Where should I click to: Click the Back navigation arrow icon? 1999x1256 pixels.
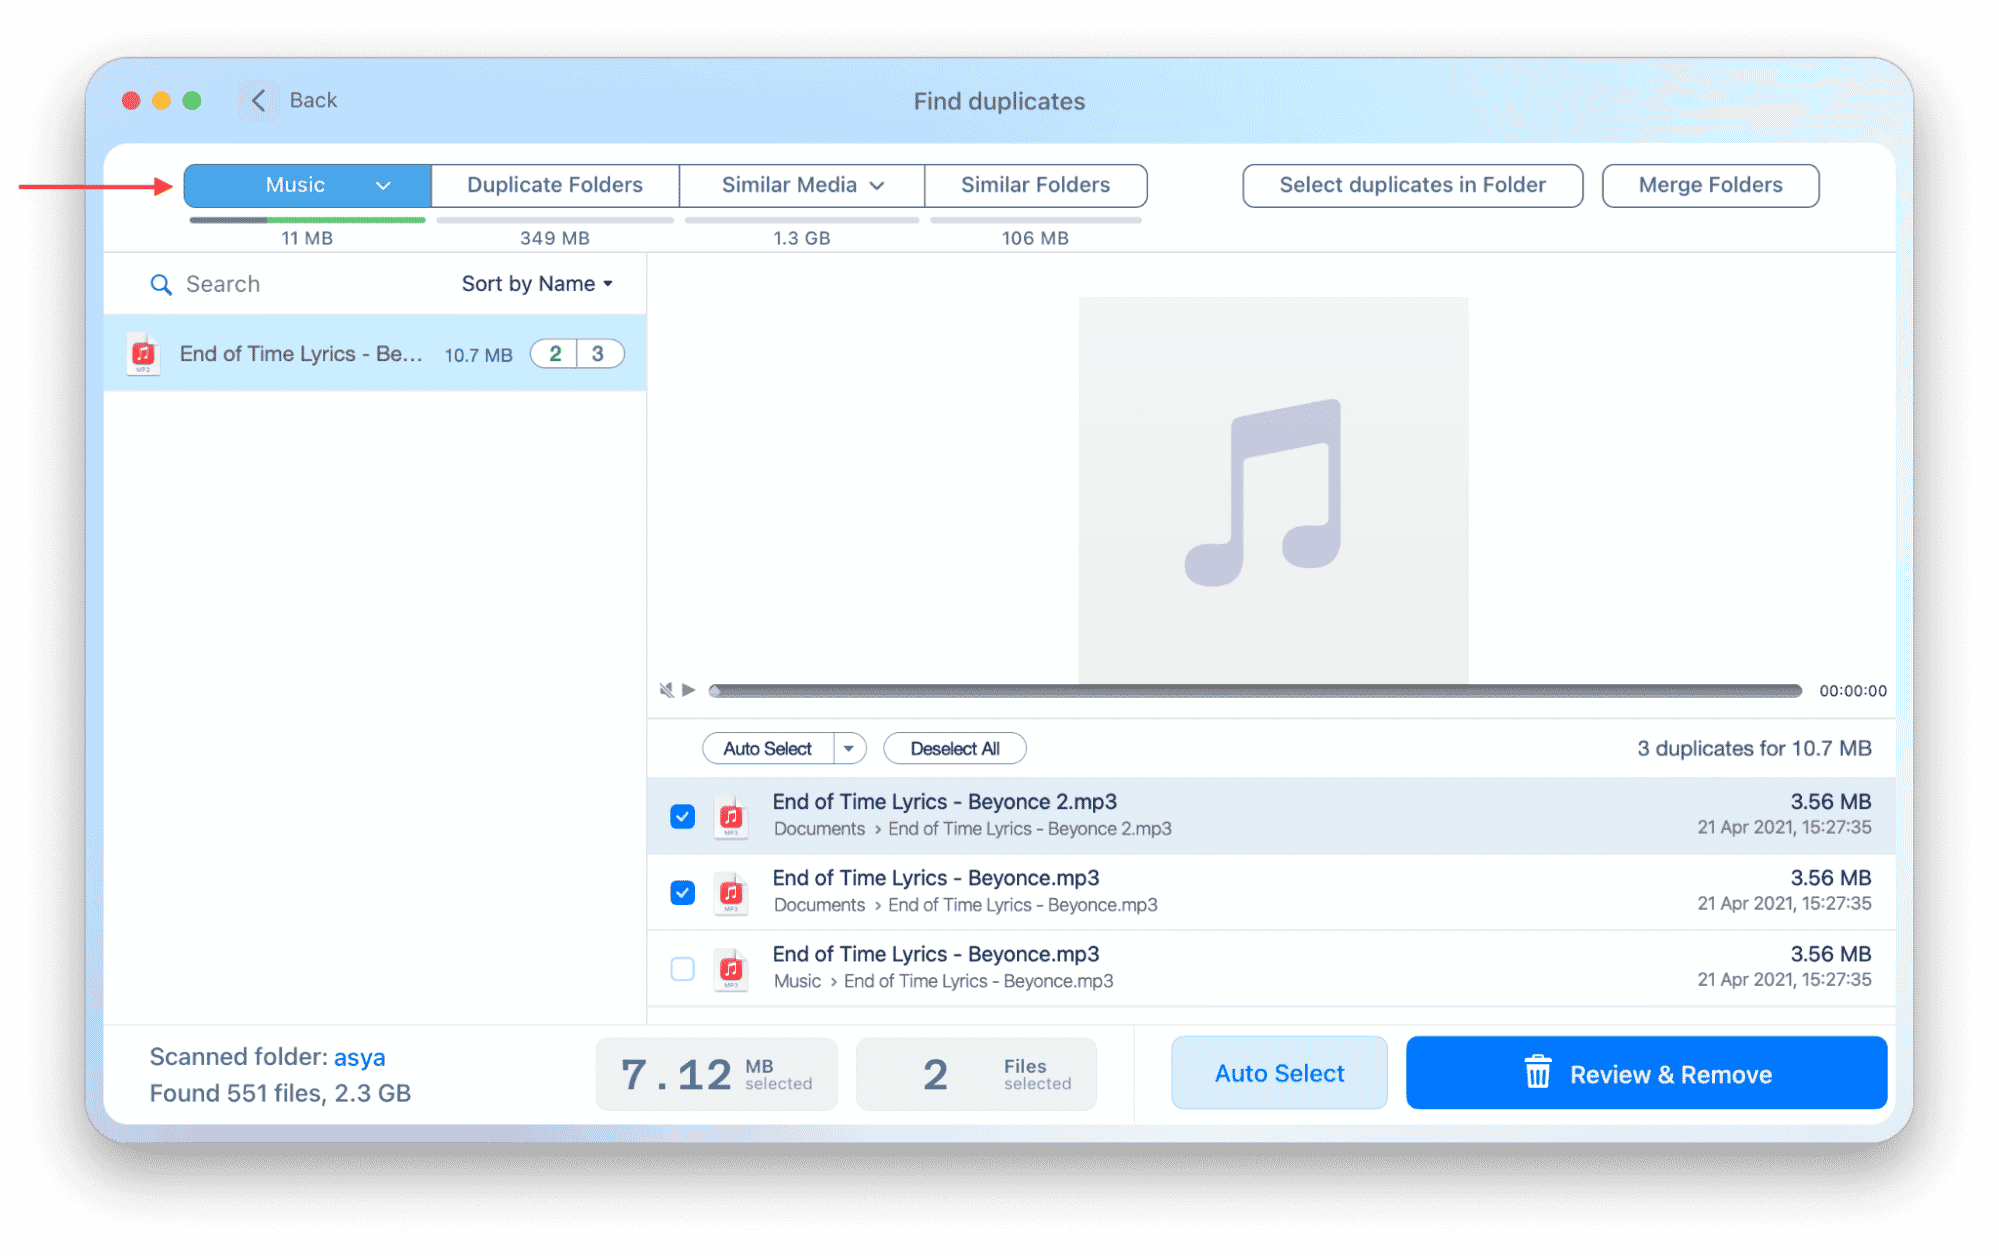(x=253, y=98)
